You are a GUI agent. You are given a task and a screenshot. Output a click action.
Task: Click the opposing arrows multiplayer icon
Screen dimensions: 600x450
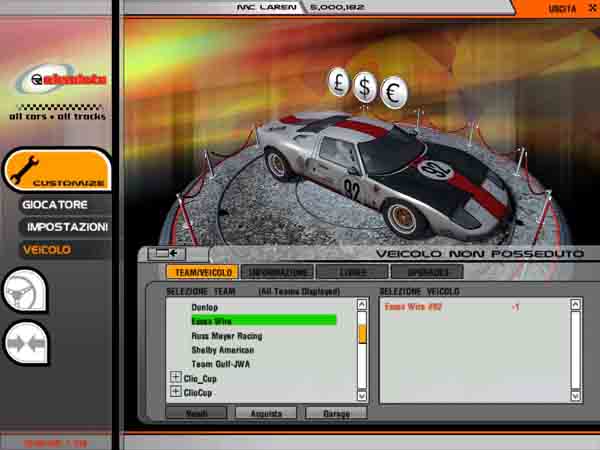pyautogui.click(x=27, y=343)
